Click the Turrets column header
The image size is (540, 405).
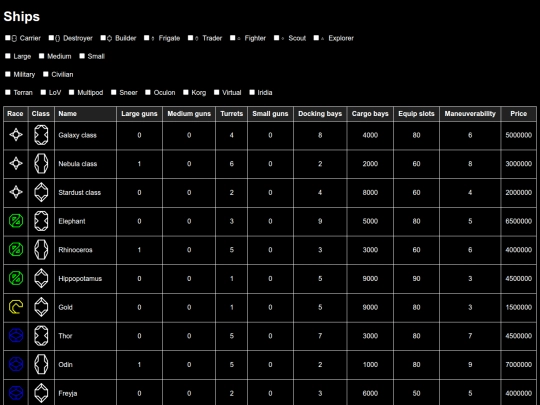231,114
